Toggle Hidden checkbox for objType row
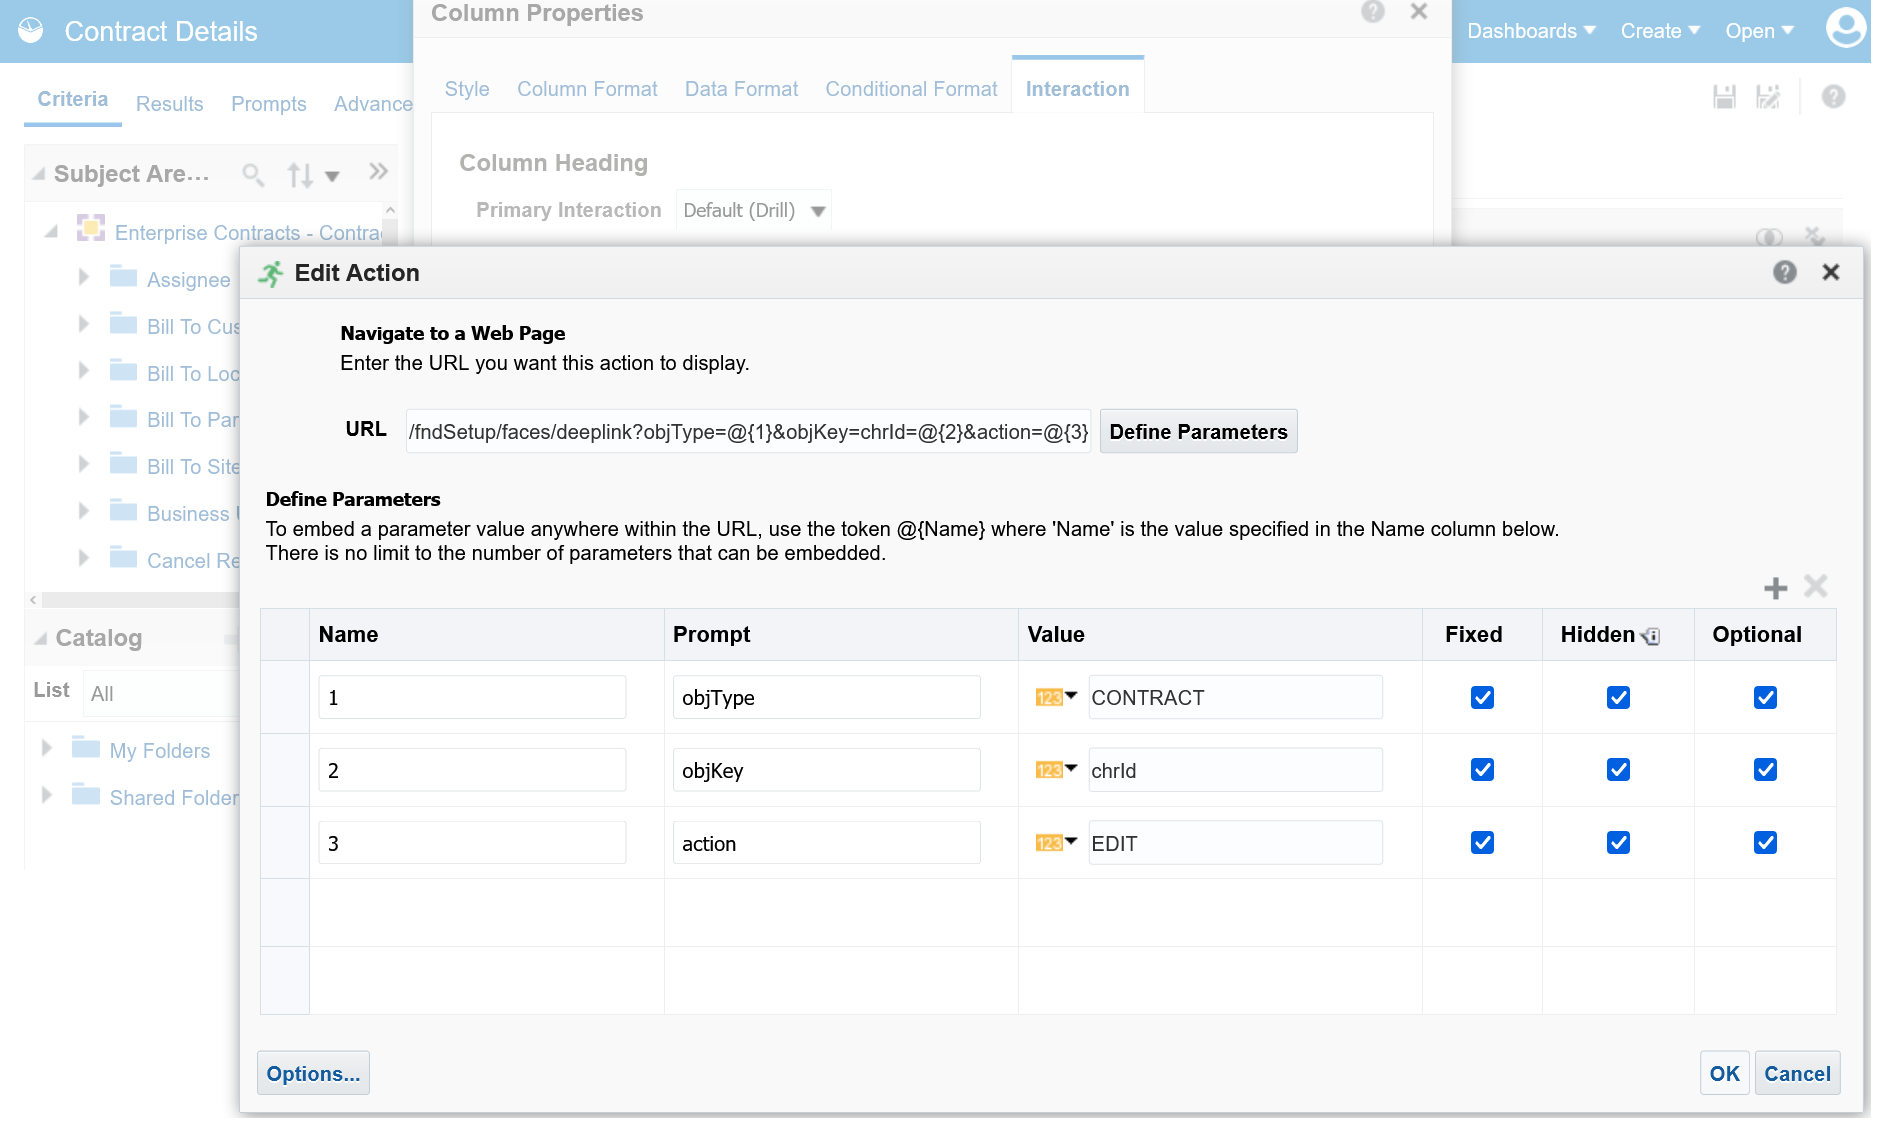1887x1128 pixels. [1618, 698]
